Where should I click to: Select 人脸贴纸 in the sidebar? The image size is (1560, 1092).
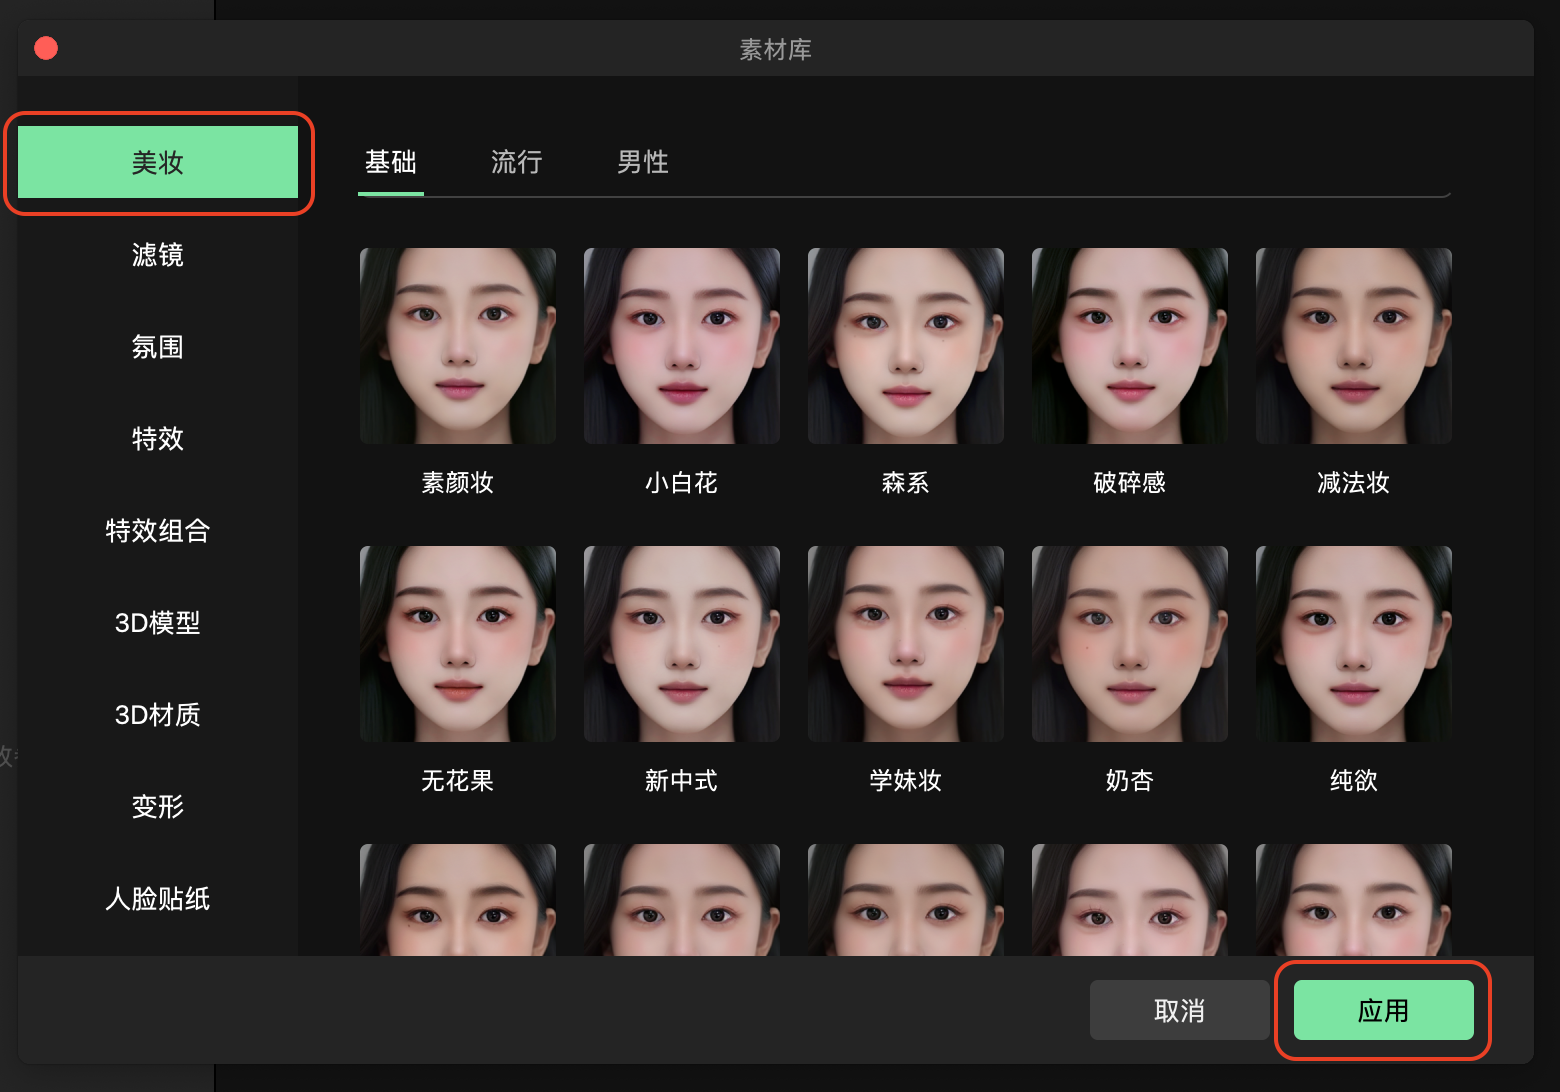pyautogui.click(x=158, y=899)
